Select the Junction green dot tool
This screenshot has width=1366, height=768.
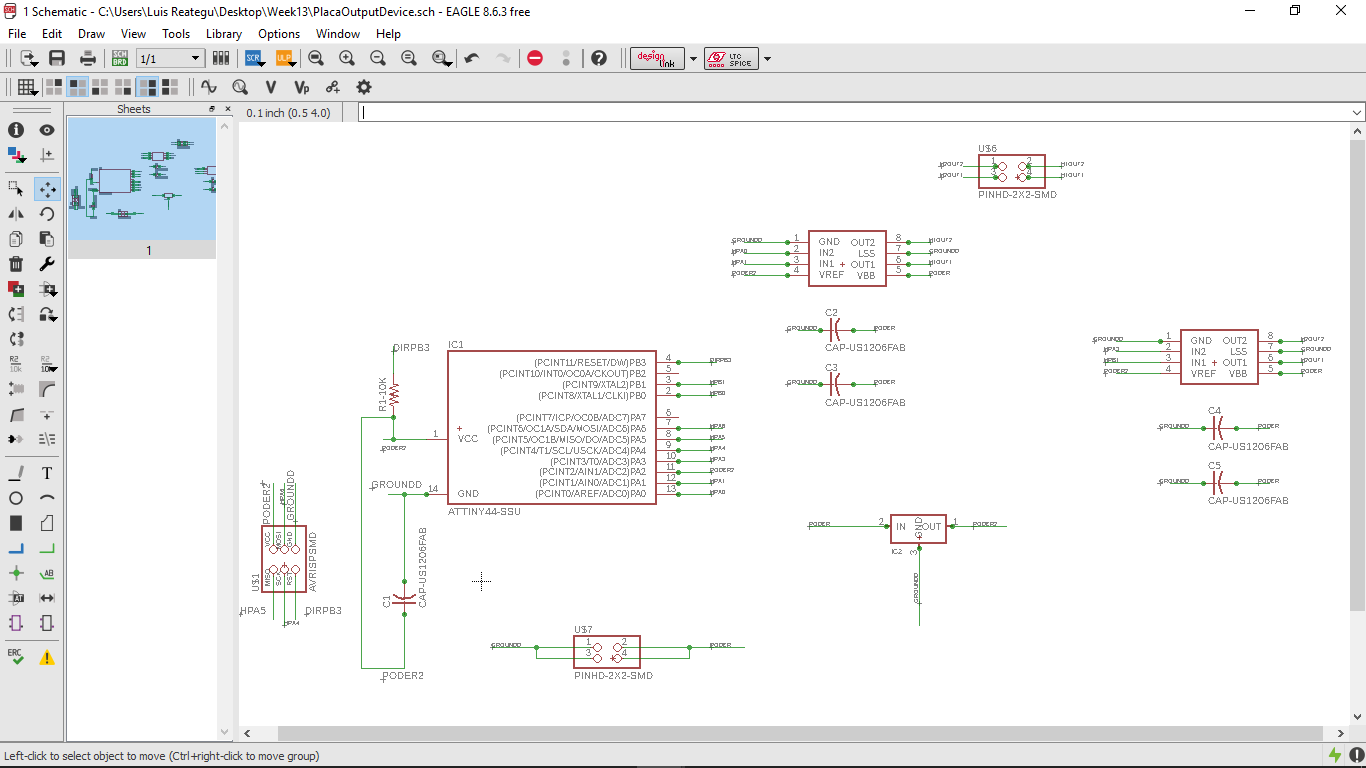(16, 573)
